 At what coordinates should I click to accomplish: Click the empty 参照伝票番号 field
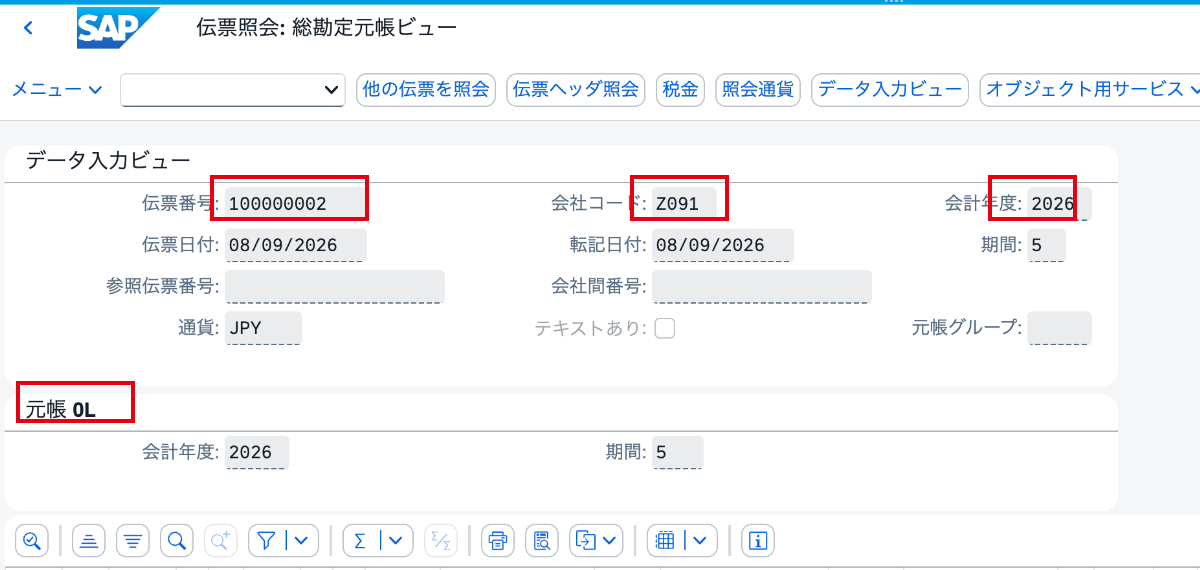tap(335, 286)
